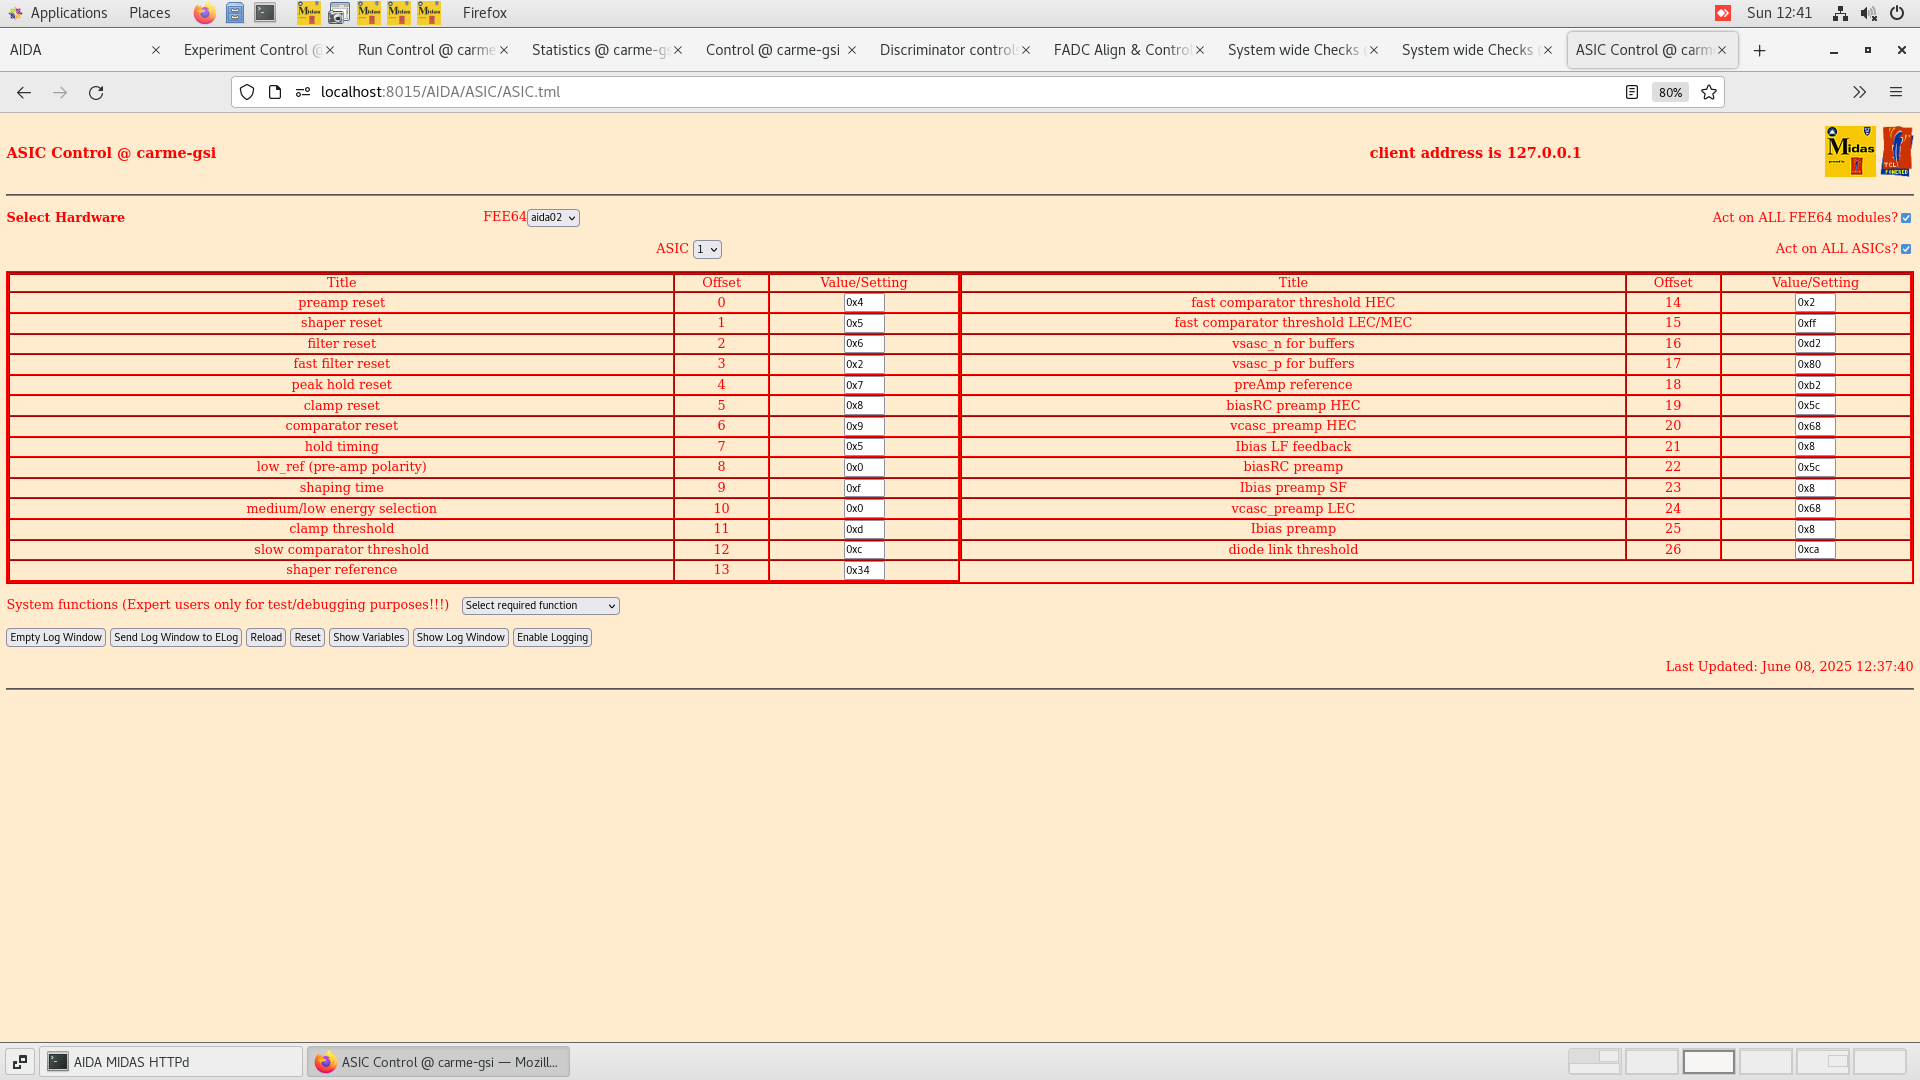1920x1080 pixels.
Task: Open the Applications menu
Action: pos(70,13)
